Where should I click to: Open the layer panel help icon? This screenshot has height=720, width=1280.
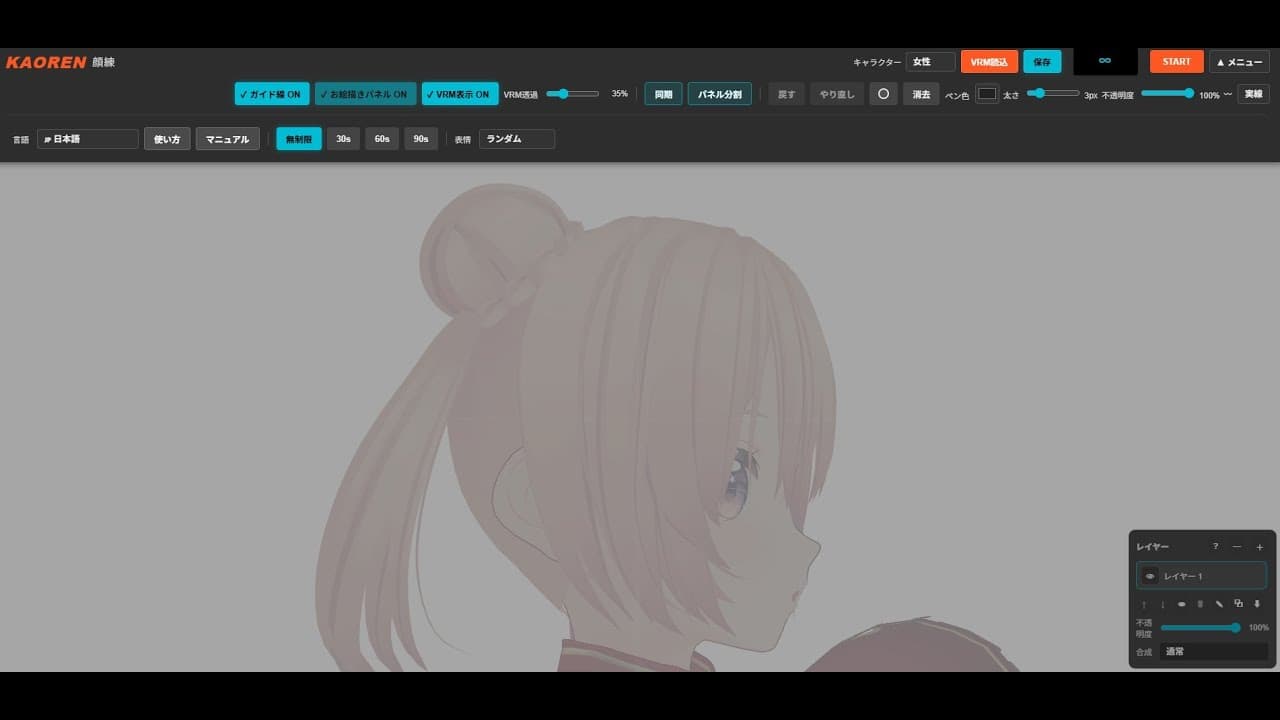[x=1215, y=547]
